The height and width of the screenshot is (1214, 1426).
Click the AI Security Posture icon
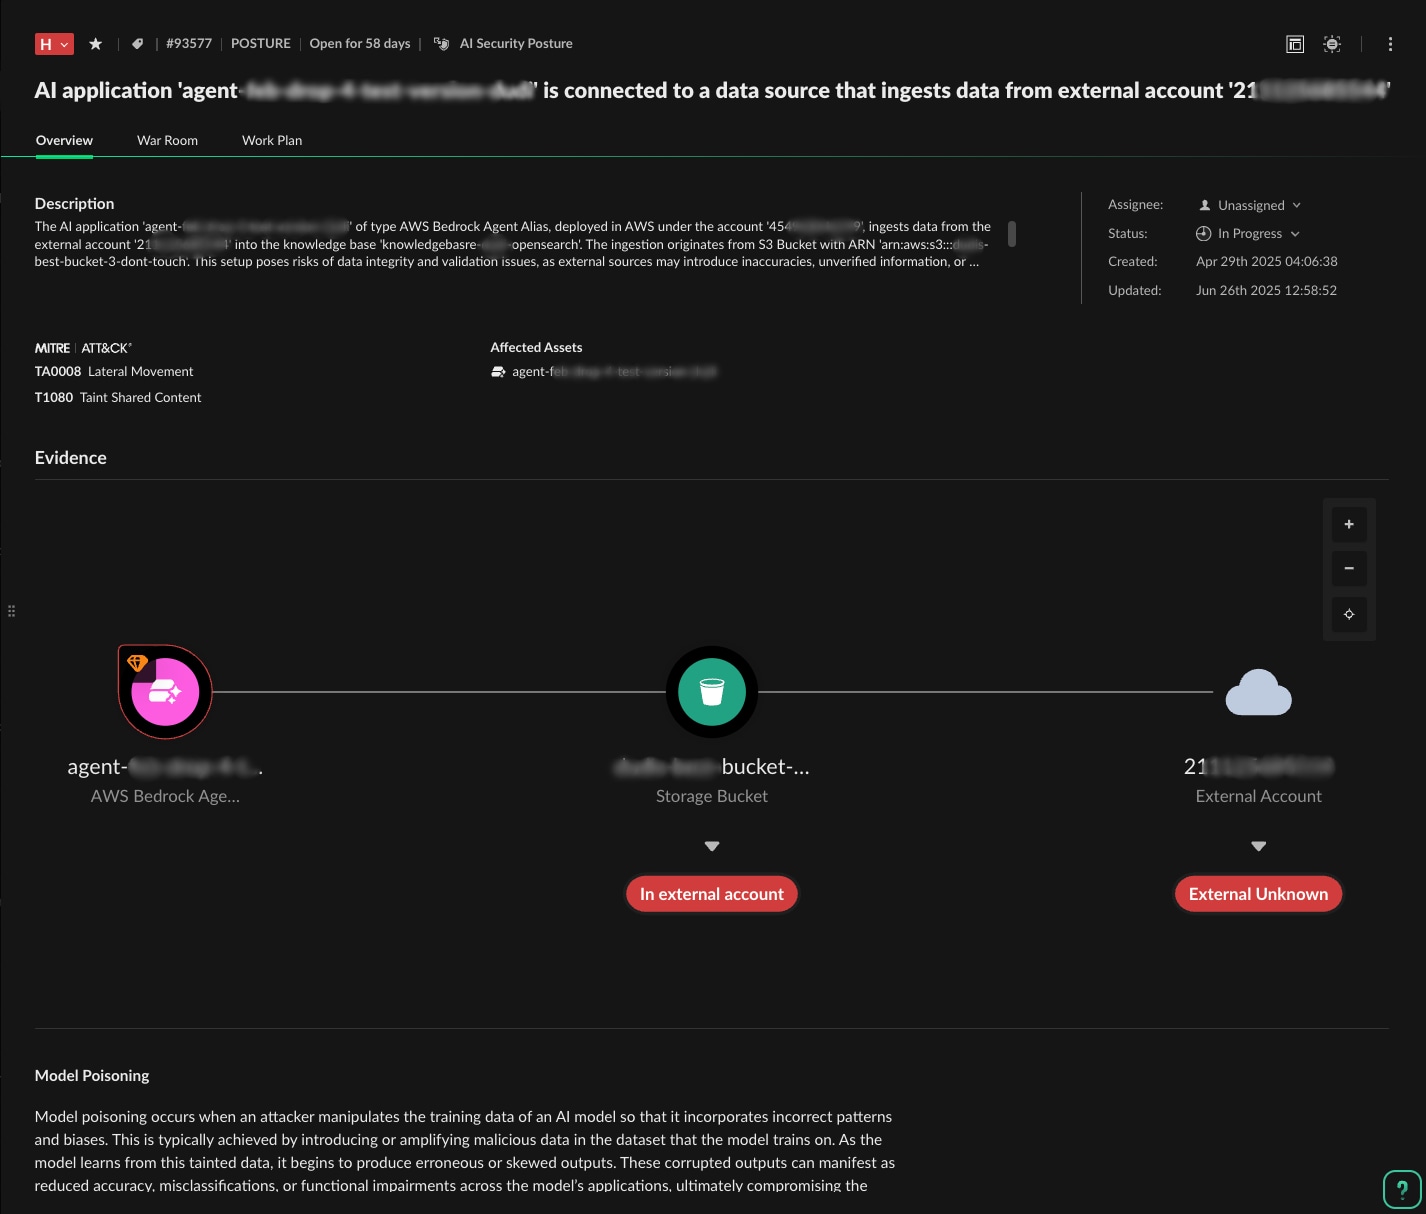tap(441, 44)
